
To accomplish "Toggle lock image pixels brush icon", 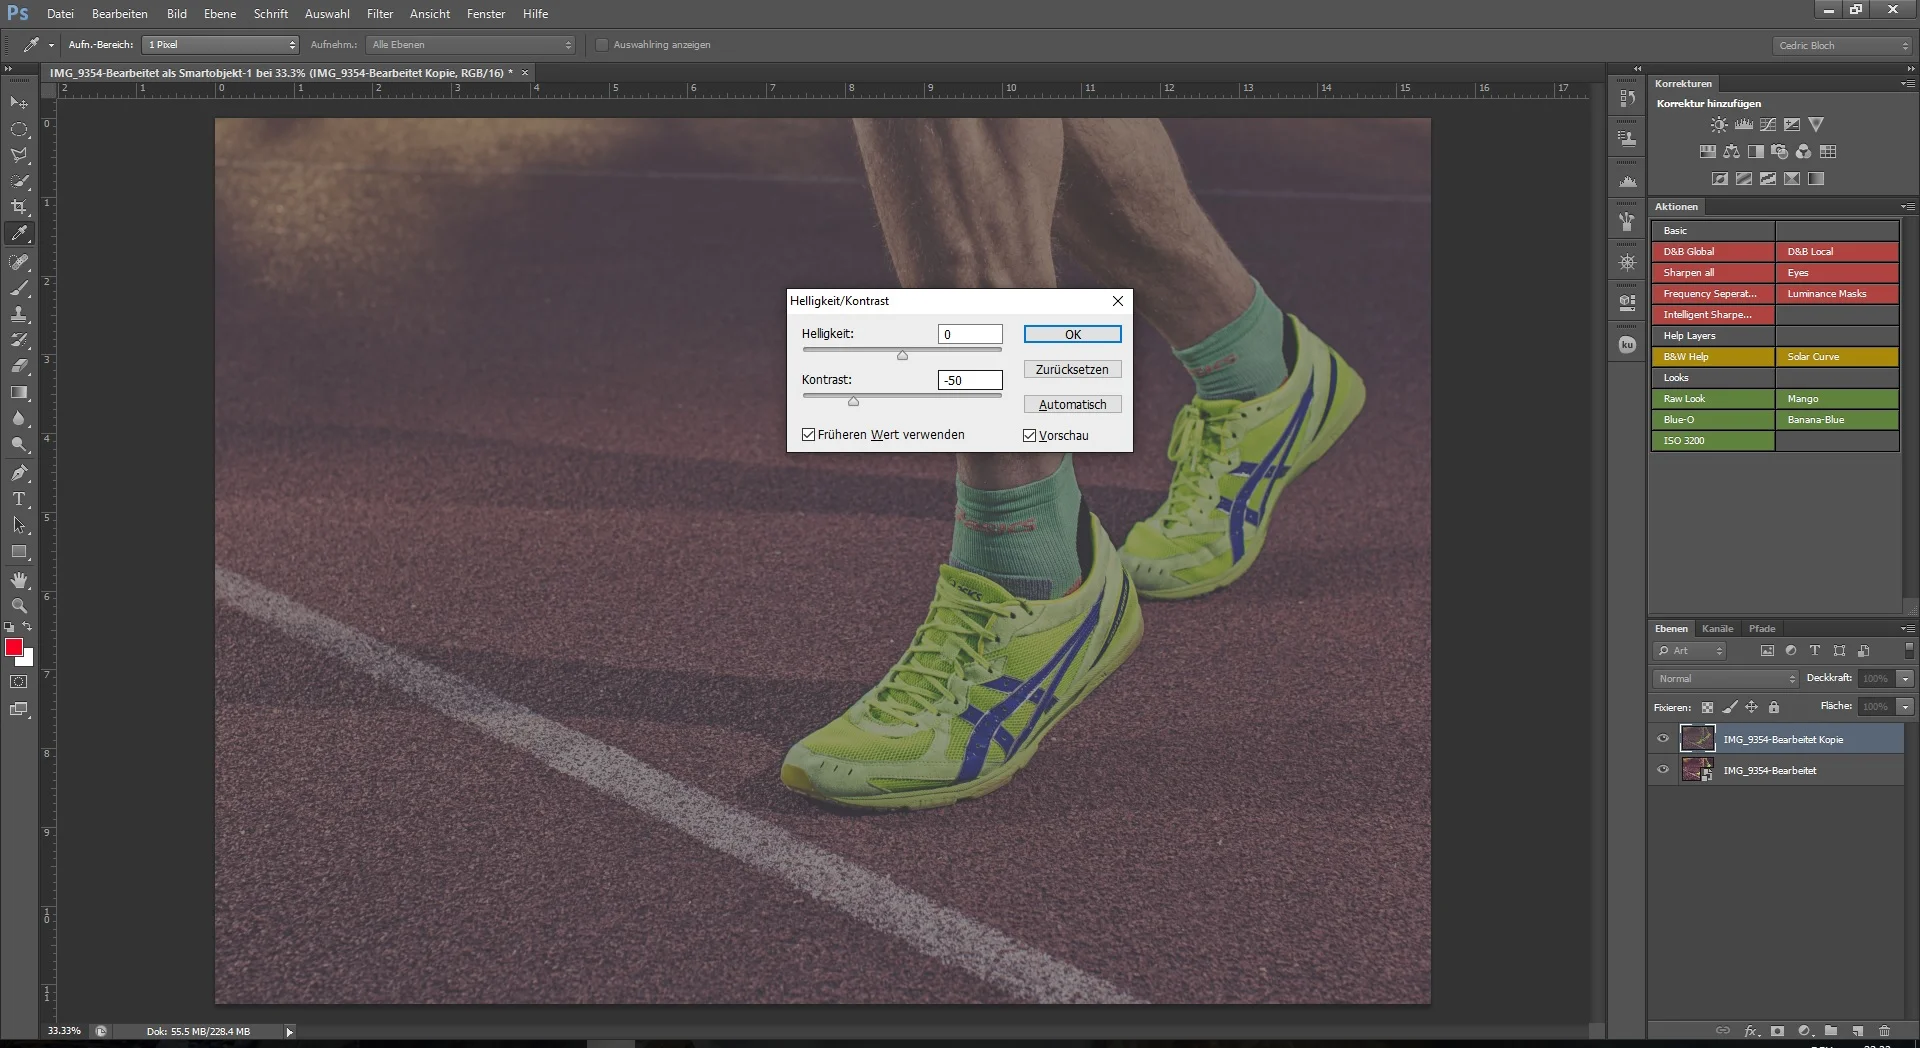I will coord(1730,707).
